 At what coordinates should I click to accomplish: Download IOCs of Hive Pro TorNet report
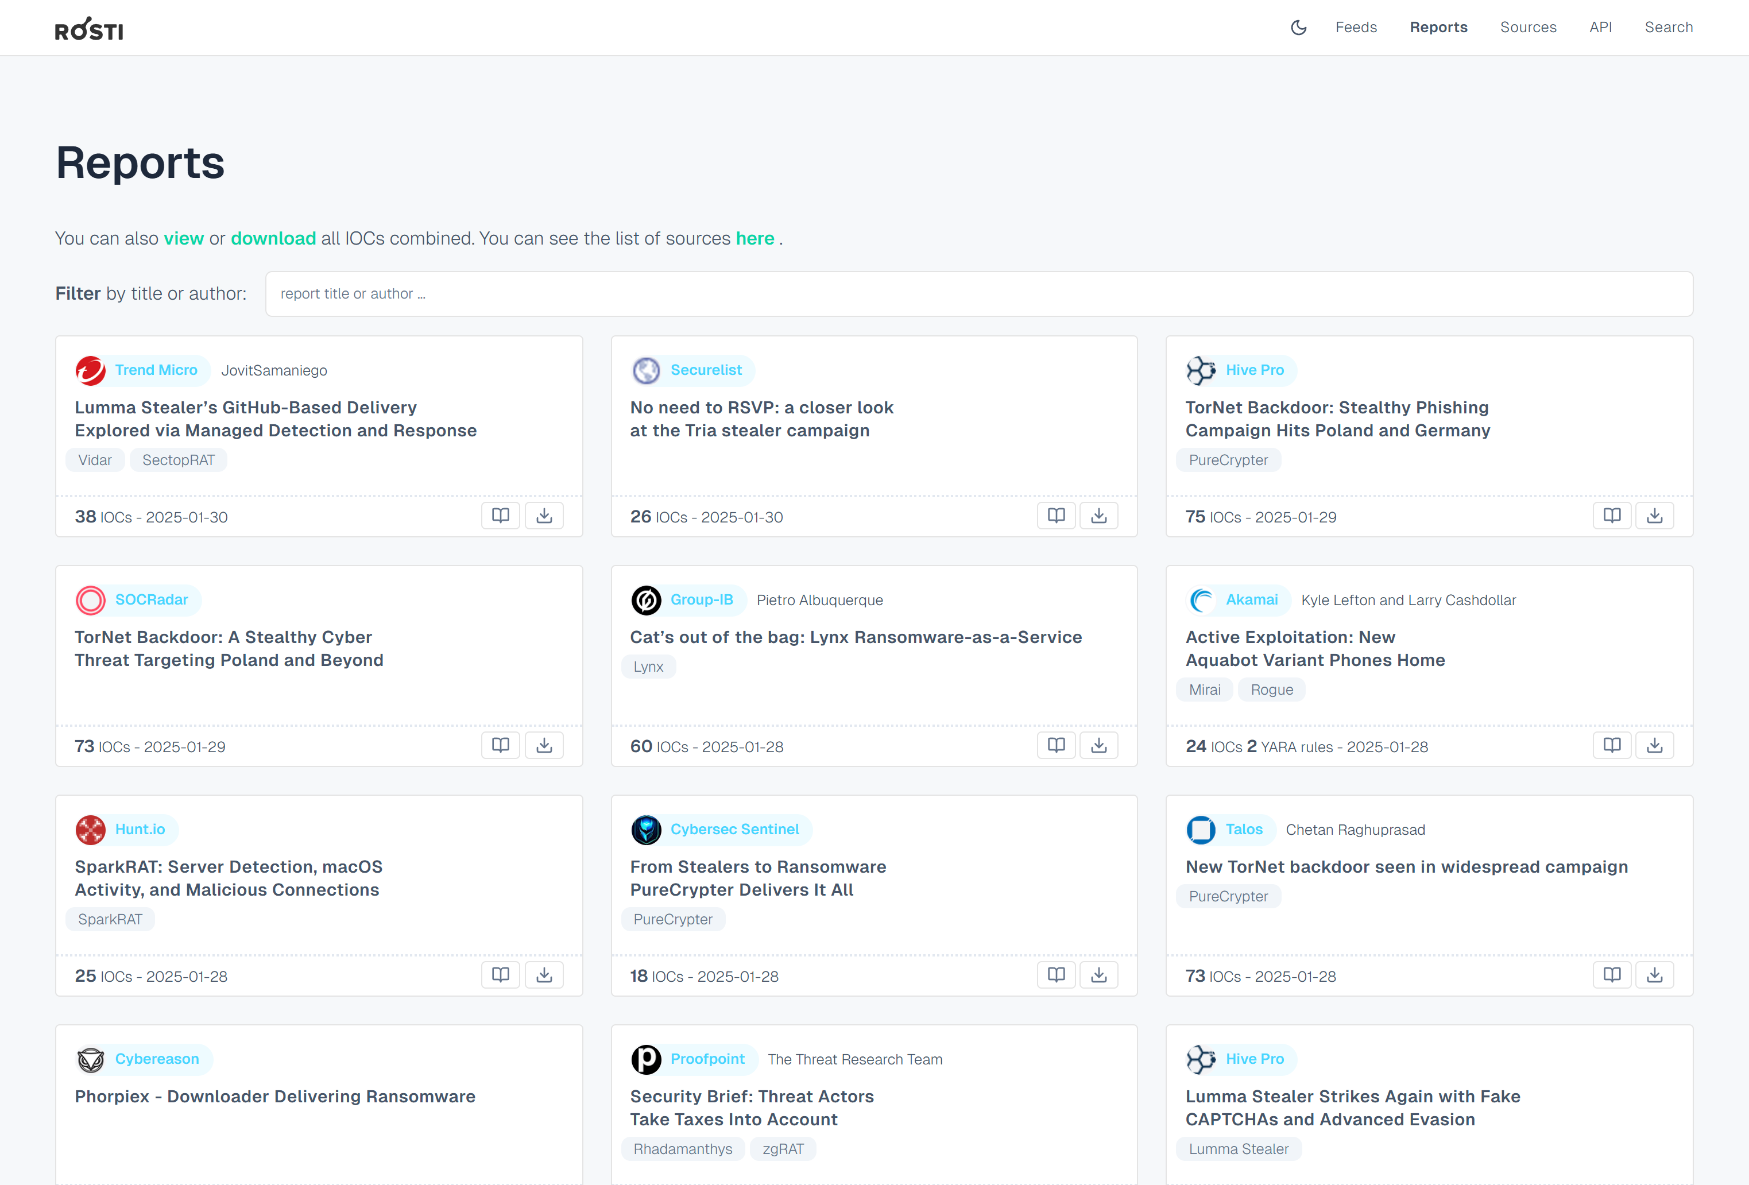click(1655, 516)
